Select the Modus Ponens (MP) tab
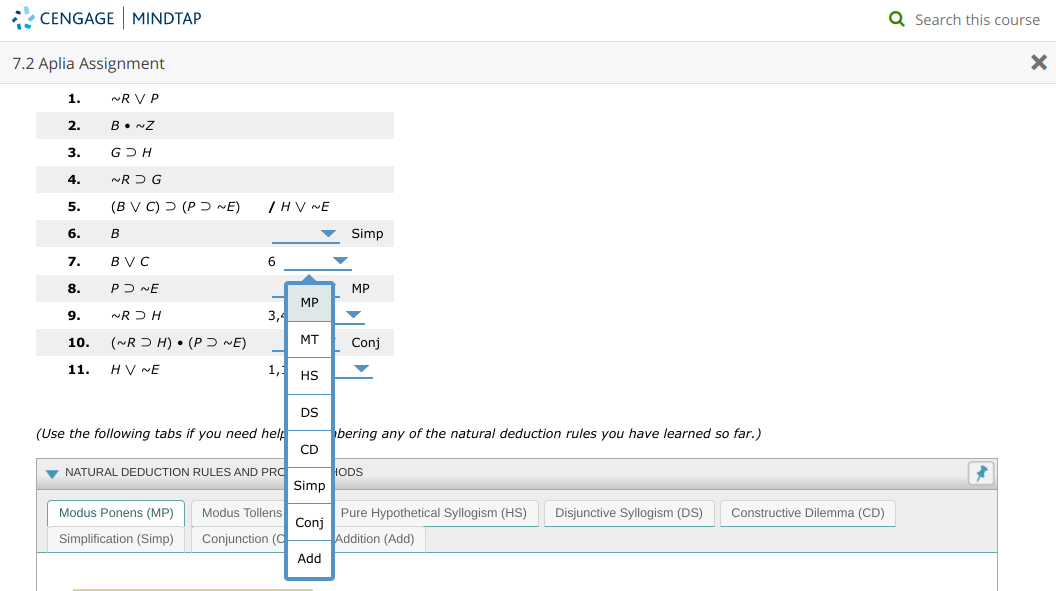Viewport: 1056px width, 591px height. tap(115, 512)
